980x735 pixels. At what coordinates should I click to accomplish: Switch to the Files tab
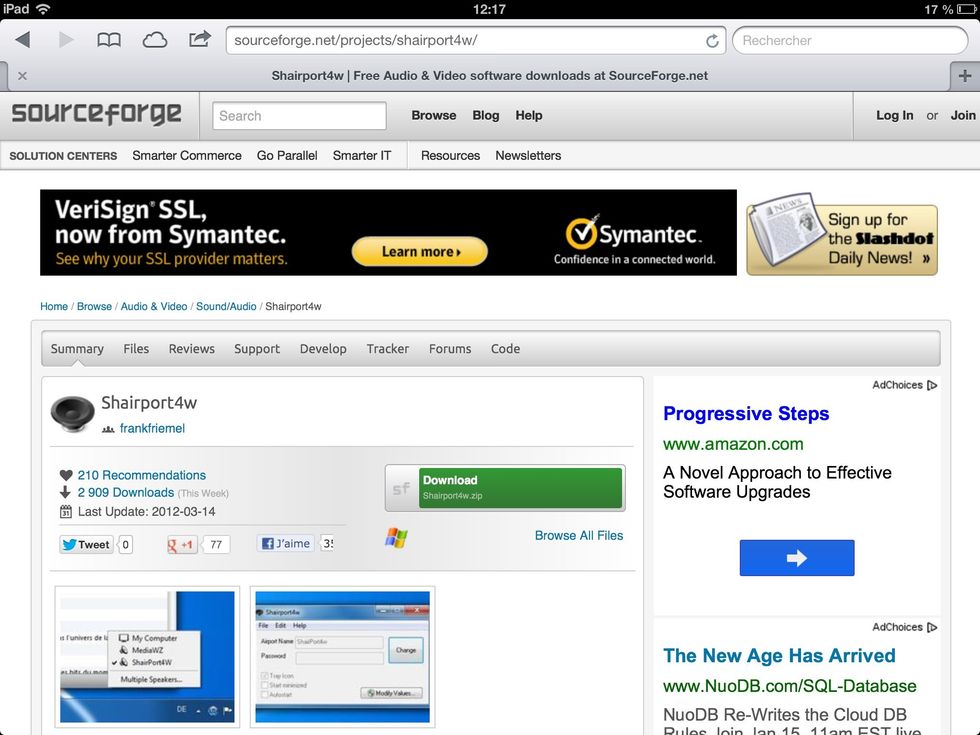pos(136,348)
